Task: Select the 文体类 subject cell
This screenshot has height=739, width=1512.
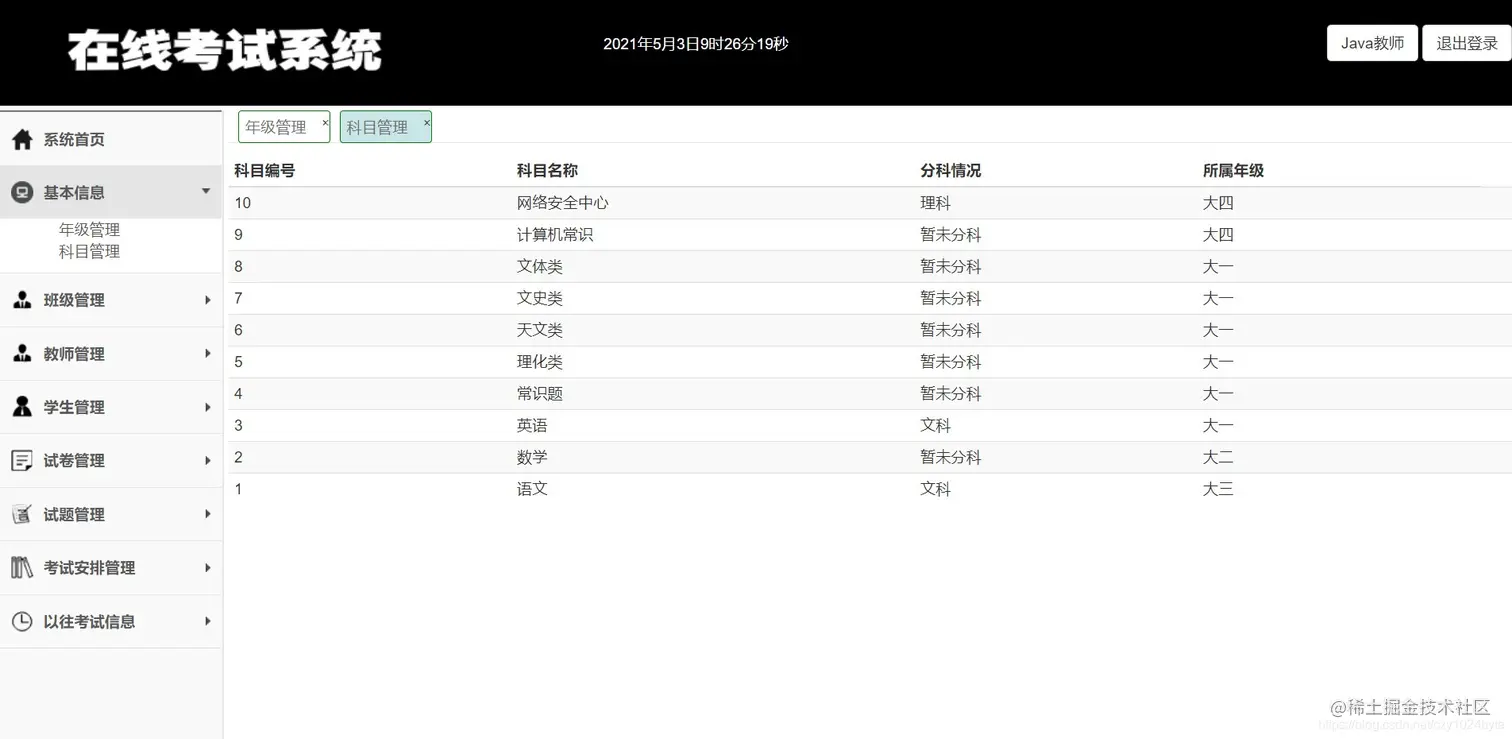Action: (x=540, y=267)
